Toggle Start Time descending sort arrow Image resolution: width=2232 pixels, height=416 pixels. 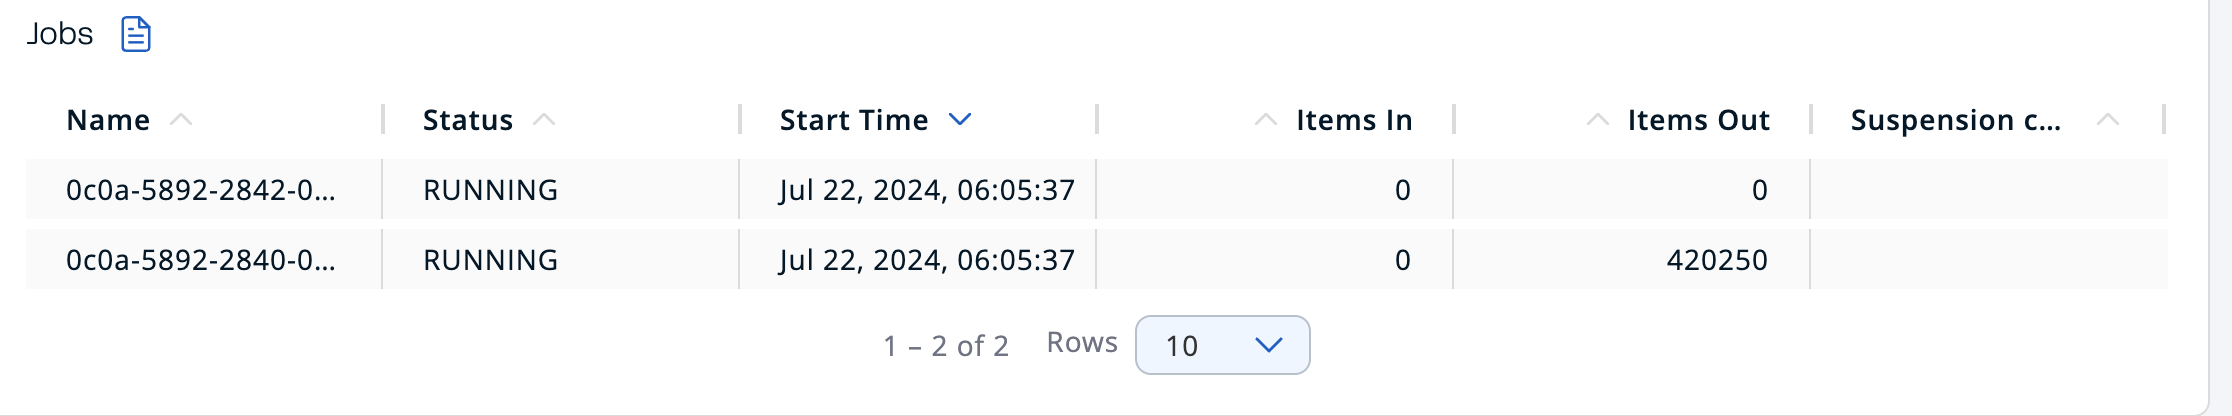pyautogui.click(x=960, y=120)
